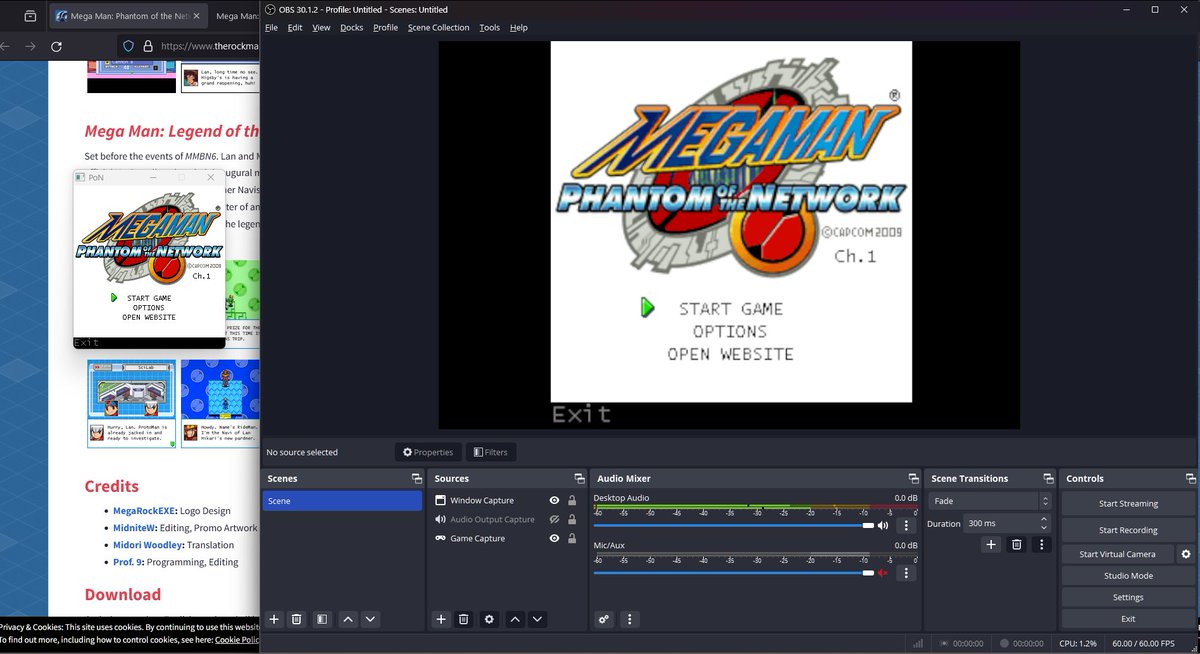Lock the Audio Output Capture source
1200x654 pixels.
572,520
